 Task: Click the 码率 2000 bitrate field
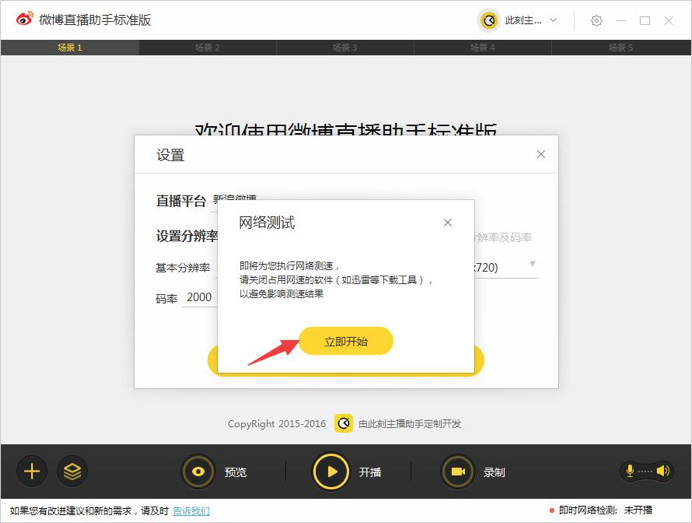click(x=199, y=297)
